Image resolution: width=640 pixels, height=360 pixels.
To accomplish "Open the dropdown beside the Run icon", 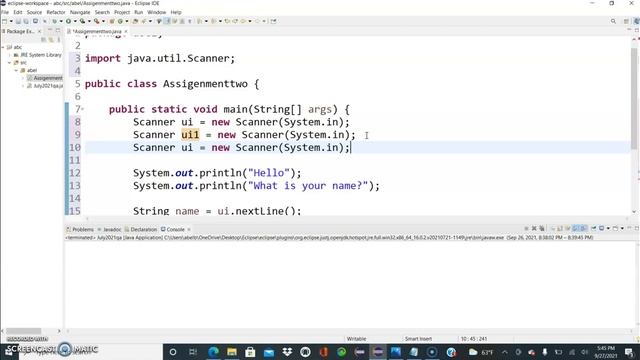I will coord(75,21).
